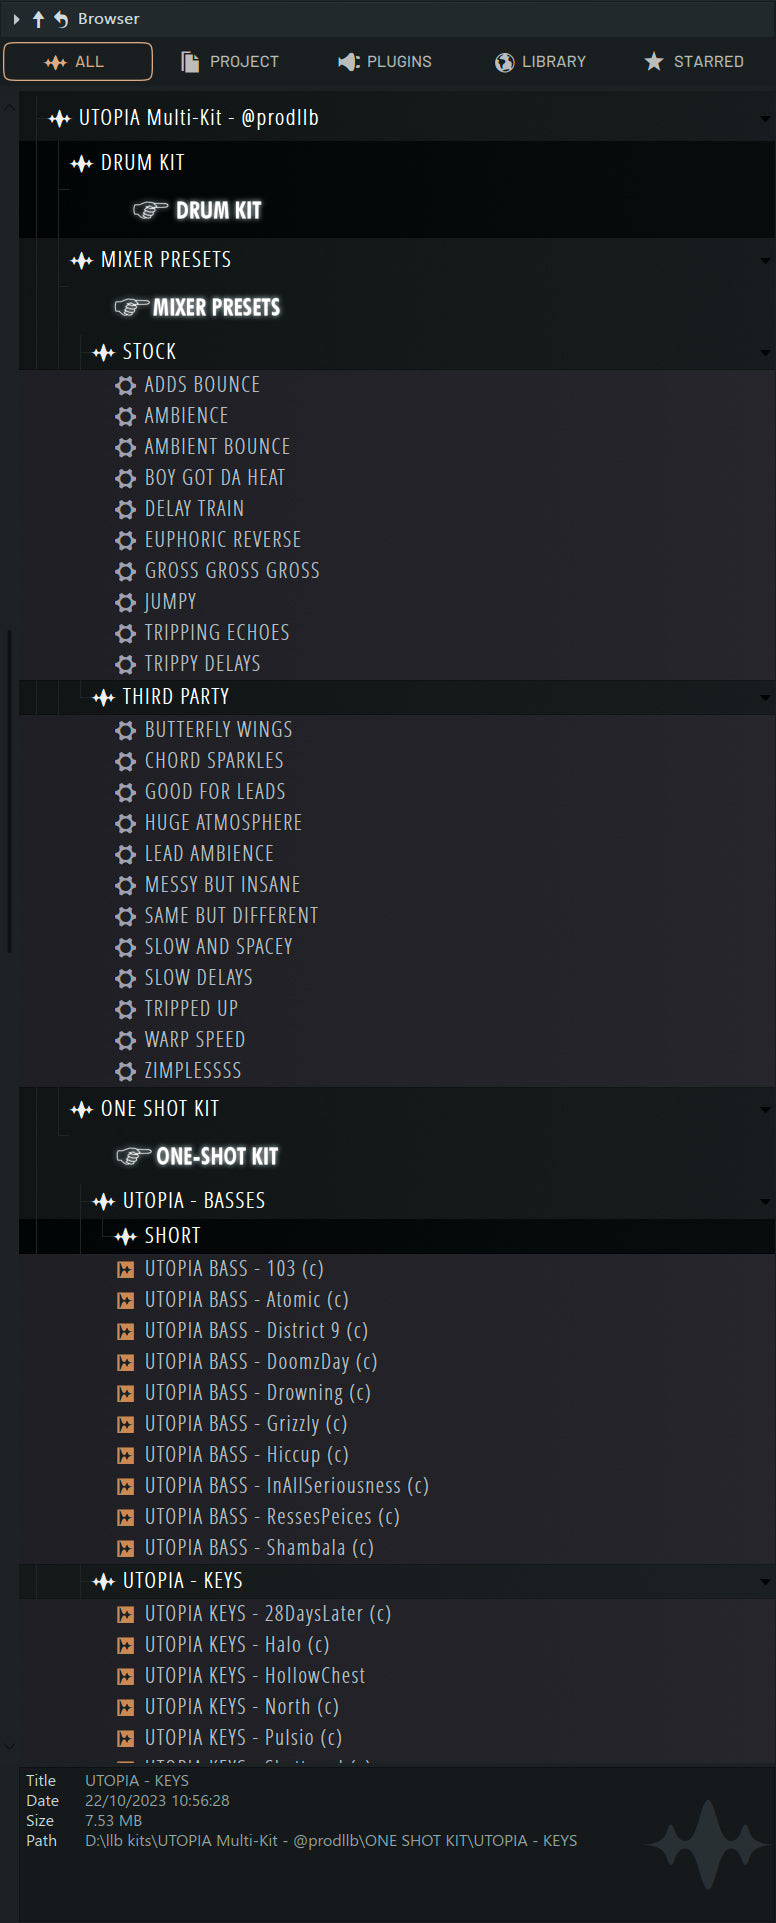Switch to the LIBRARY tab
The height and width of the screenshot is (1923, 776).
click(x=540, y=62)
